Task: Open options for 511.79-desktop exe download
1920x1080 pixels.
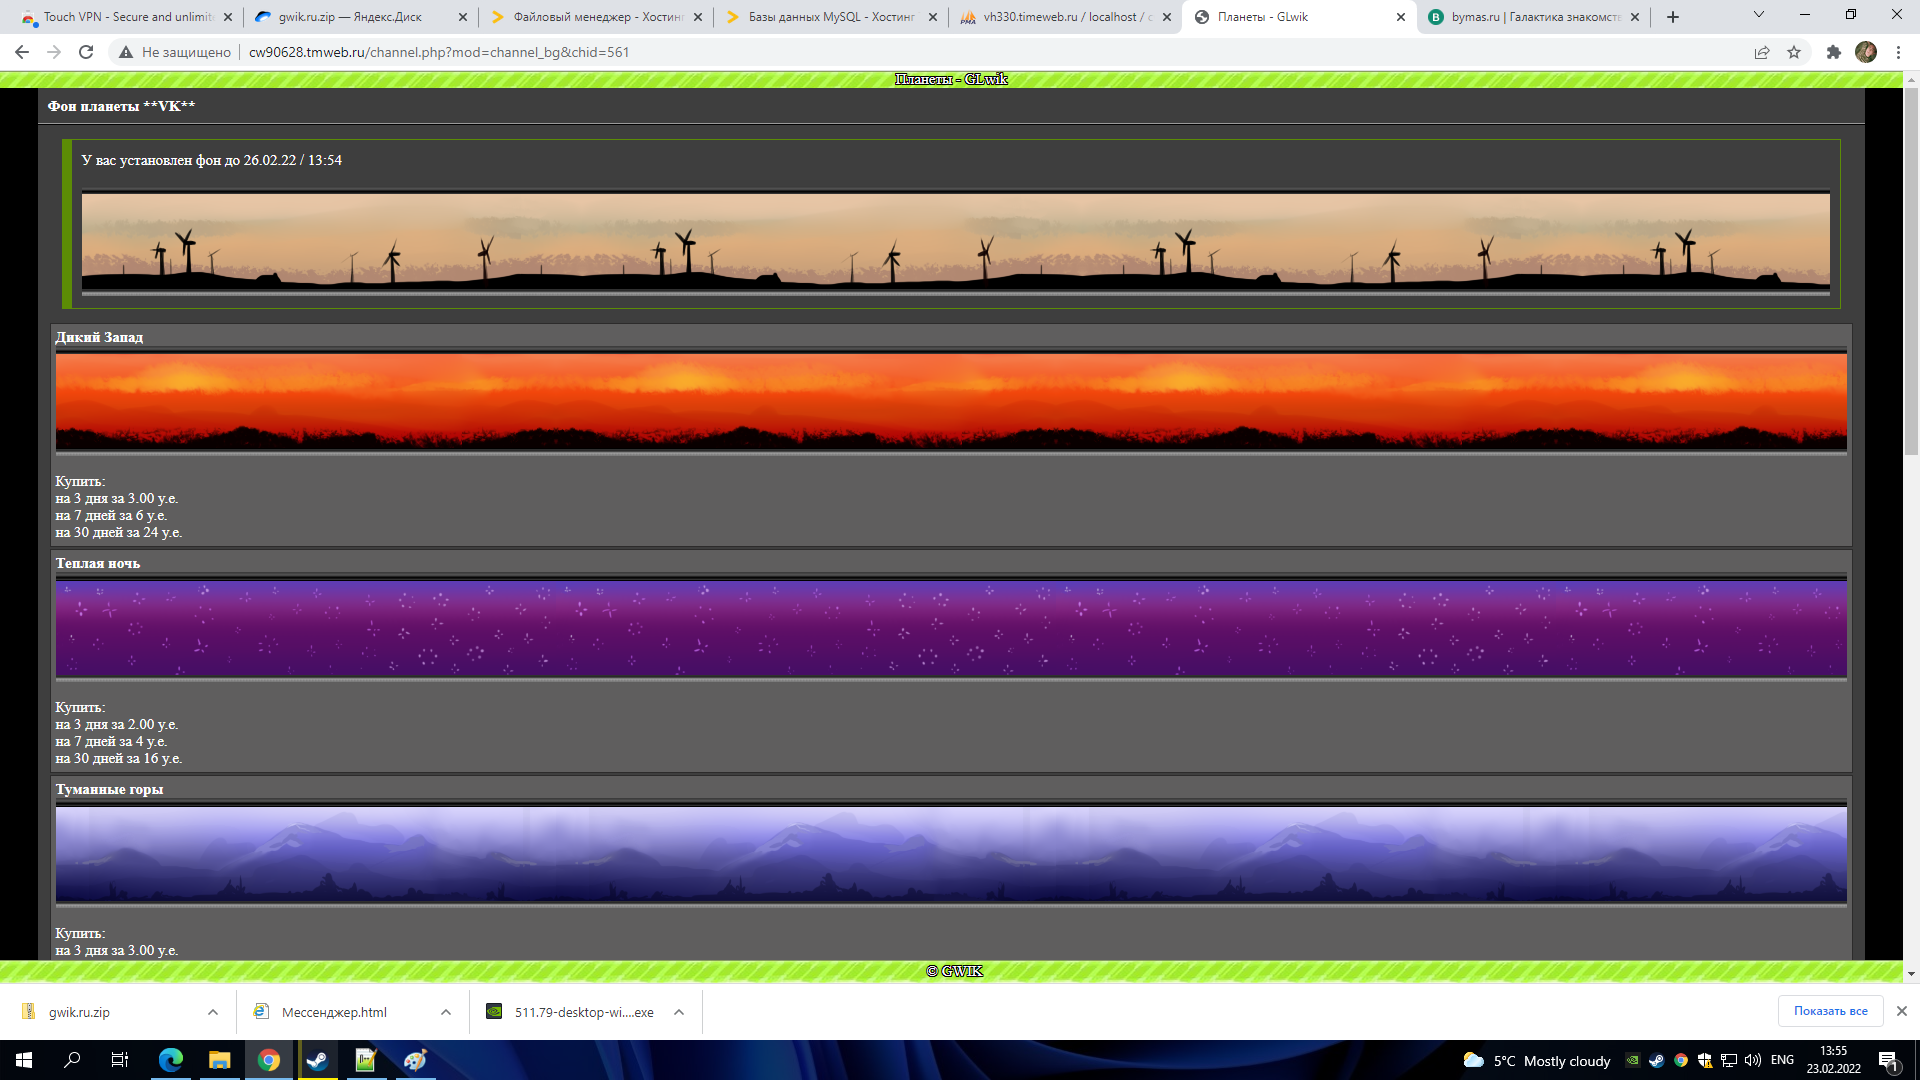Action: [679, 1012]
